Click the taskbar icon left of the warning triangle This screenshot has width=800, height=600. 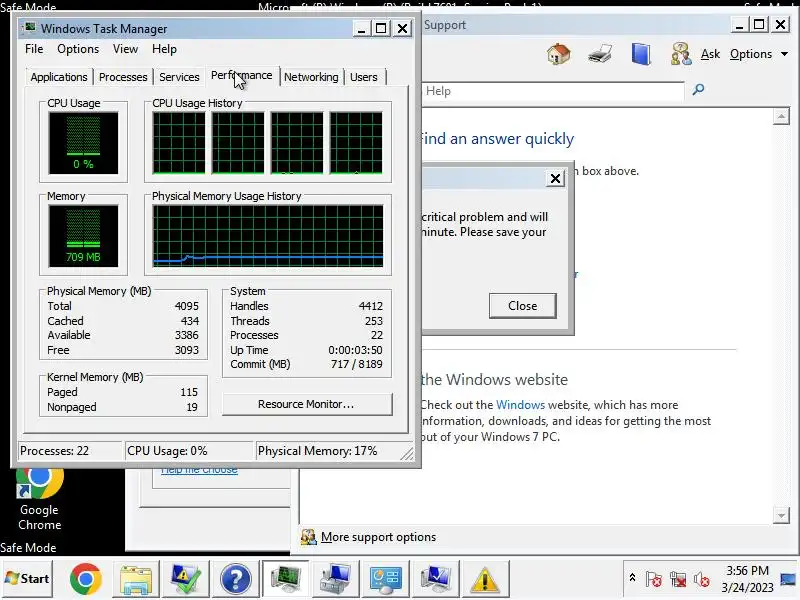coord(435,579)
